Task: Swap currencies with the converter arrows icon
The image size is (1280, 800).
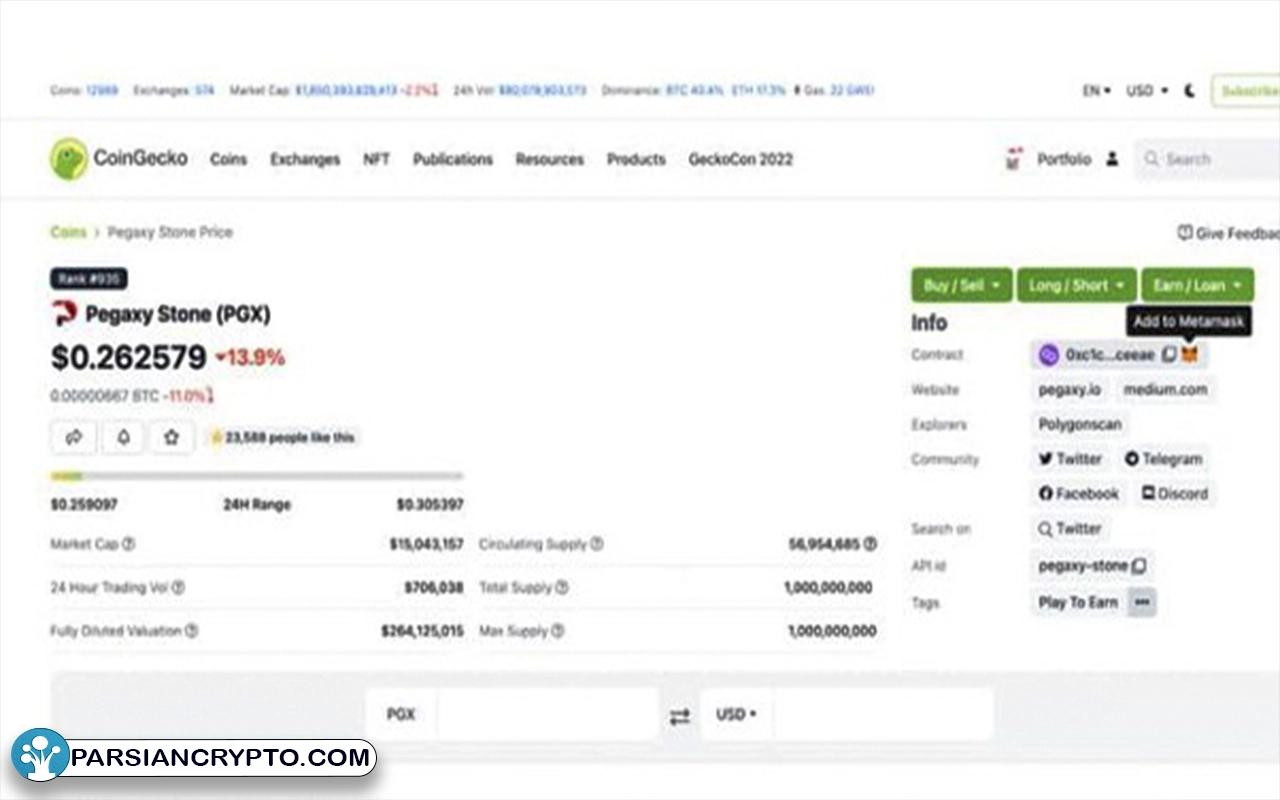Action: (x=680, y=716)
